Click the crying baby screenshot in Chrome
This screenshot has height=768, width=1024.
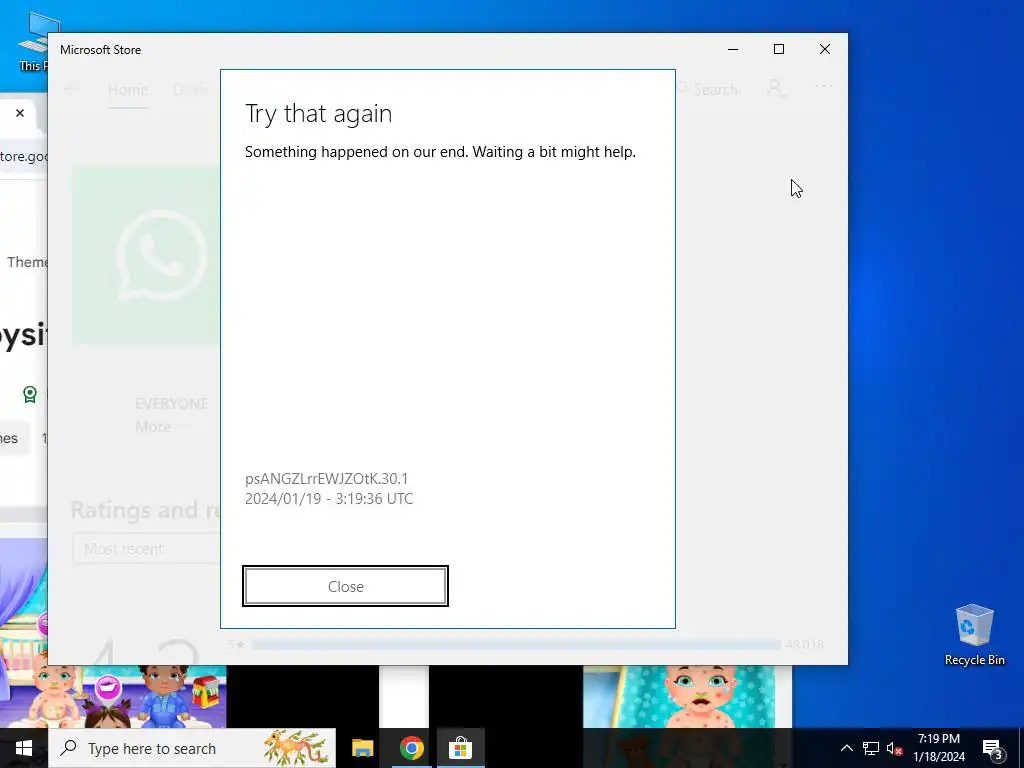(x=687, y=696)
